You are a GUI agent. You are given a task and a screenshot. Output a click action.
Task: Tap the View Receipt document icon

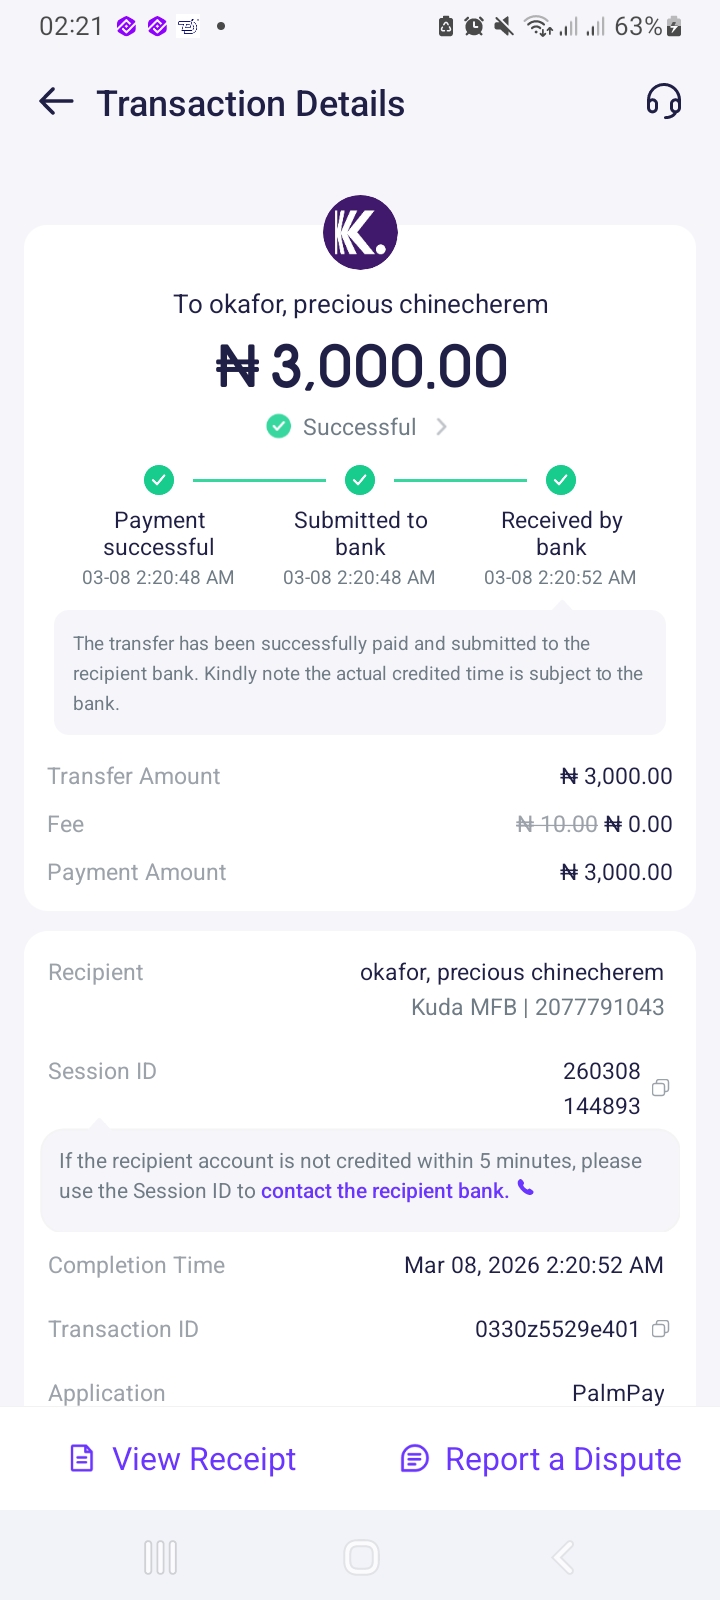(82, 1459)
